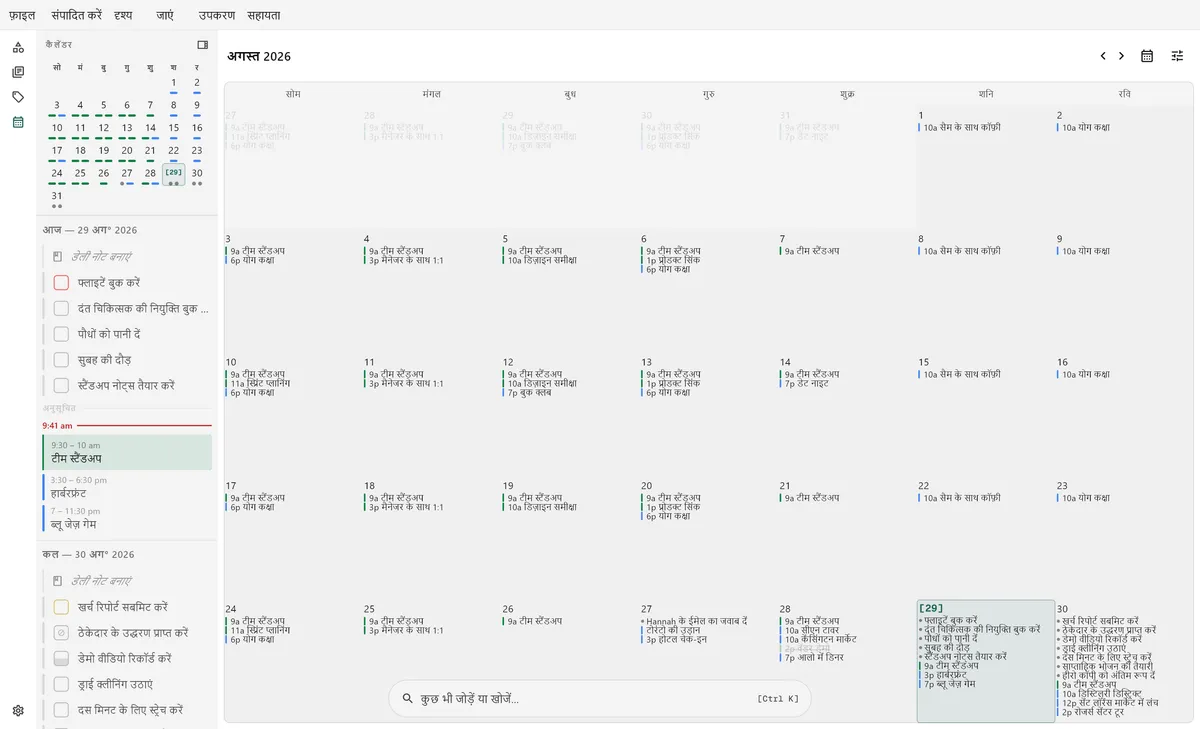Tick the पौधों को पानी दें checkbox
The width and height of the screenshot is (1200, 729).
point(61,334)
